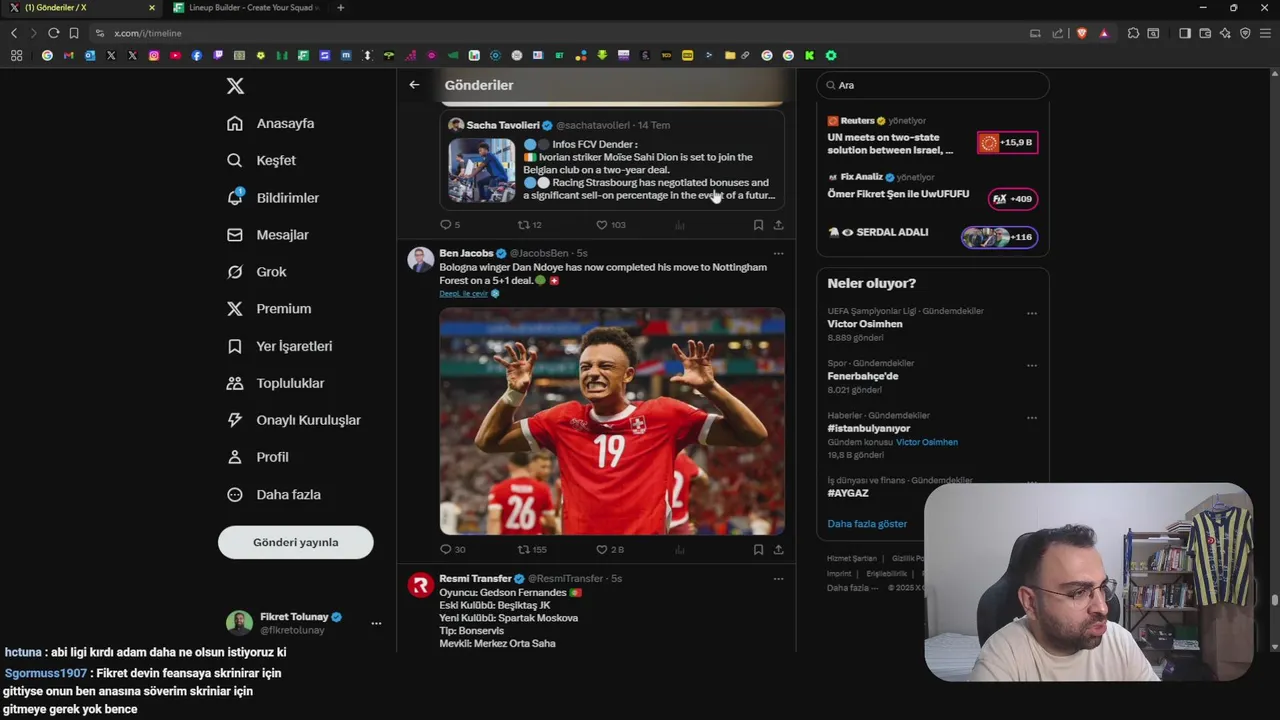This screenshot has height=720, width=1280.
Task: Reload the page
Action: click(53, 33)
